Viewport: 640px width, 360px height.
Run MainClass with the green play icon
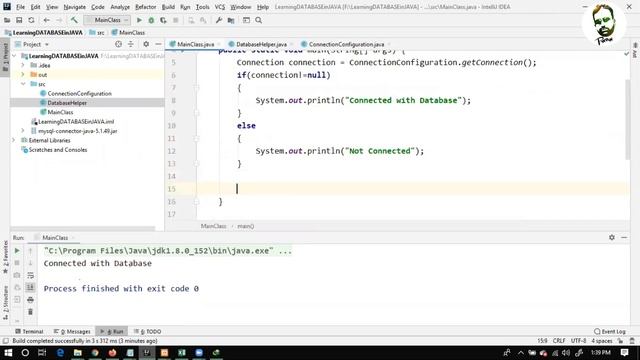[x=139, y=20]
